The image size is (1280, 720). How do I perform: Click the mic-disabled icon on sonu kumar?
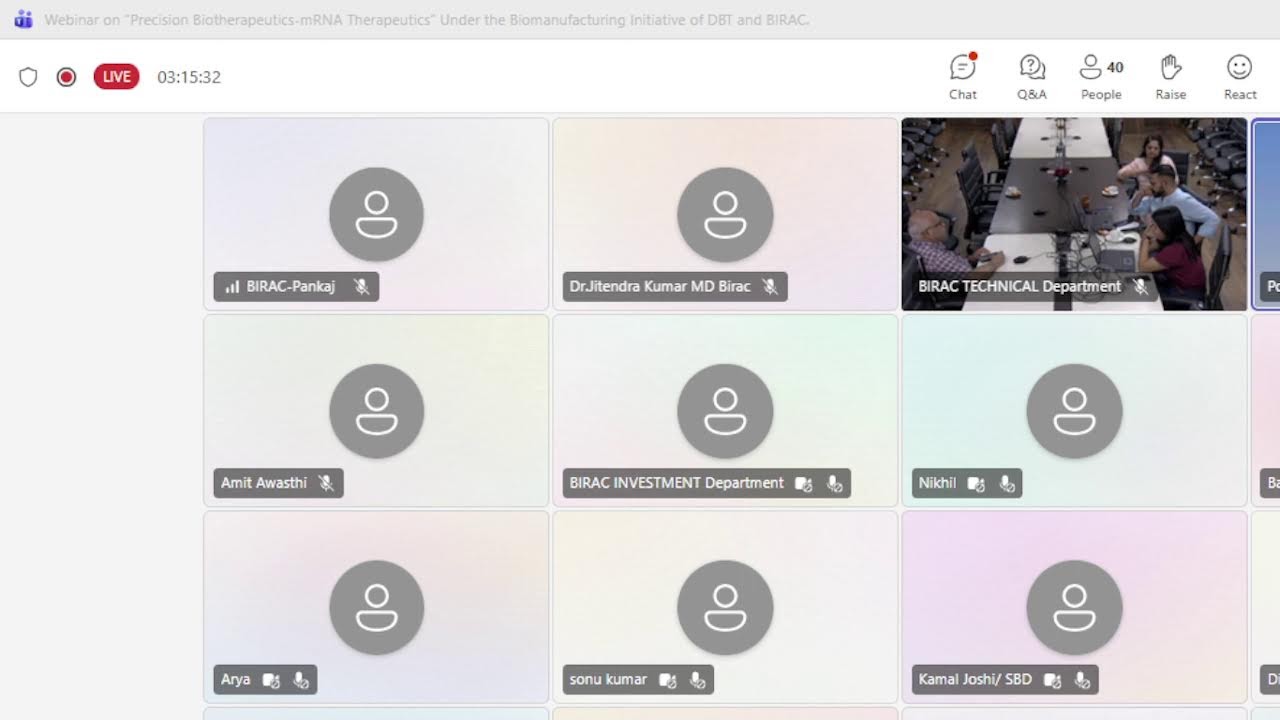pos(698,680)
